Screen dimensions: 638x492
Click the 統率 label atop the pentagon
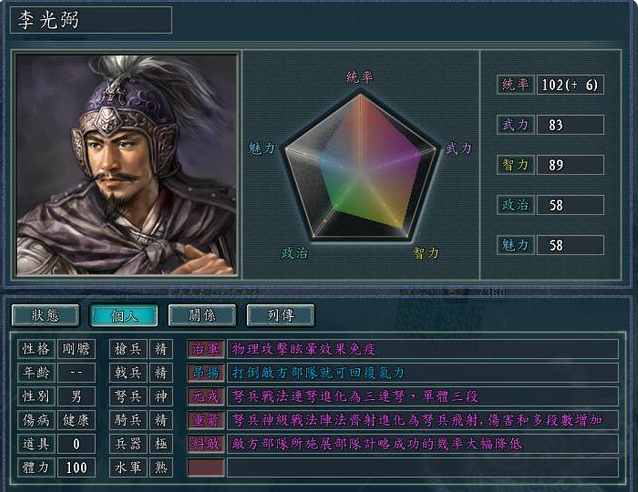pyautogui.click(x=360, y=77)
